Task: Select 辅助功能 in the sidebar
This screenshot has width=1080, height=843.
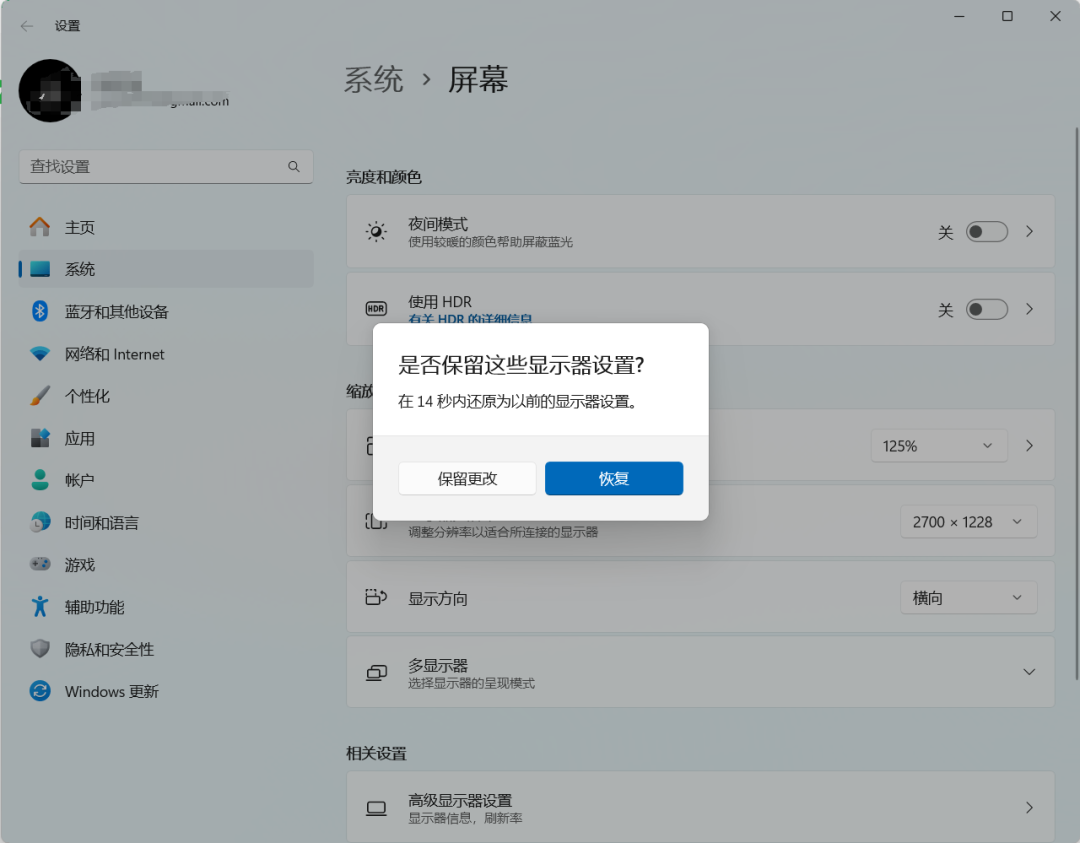Action: (95, 607)
